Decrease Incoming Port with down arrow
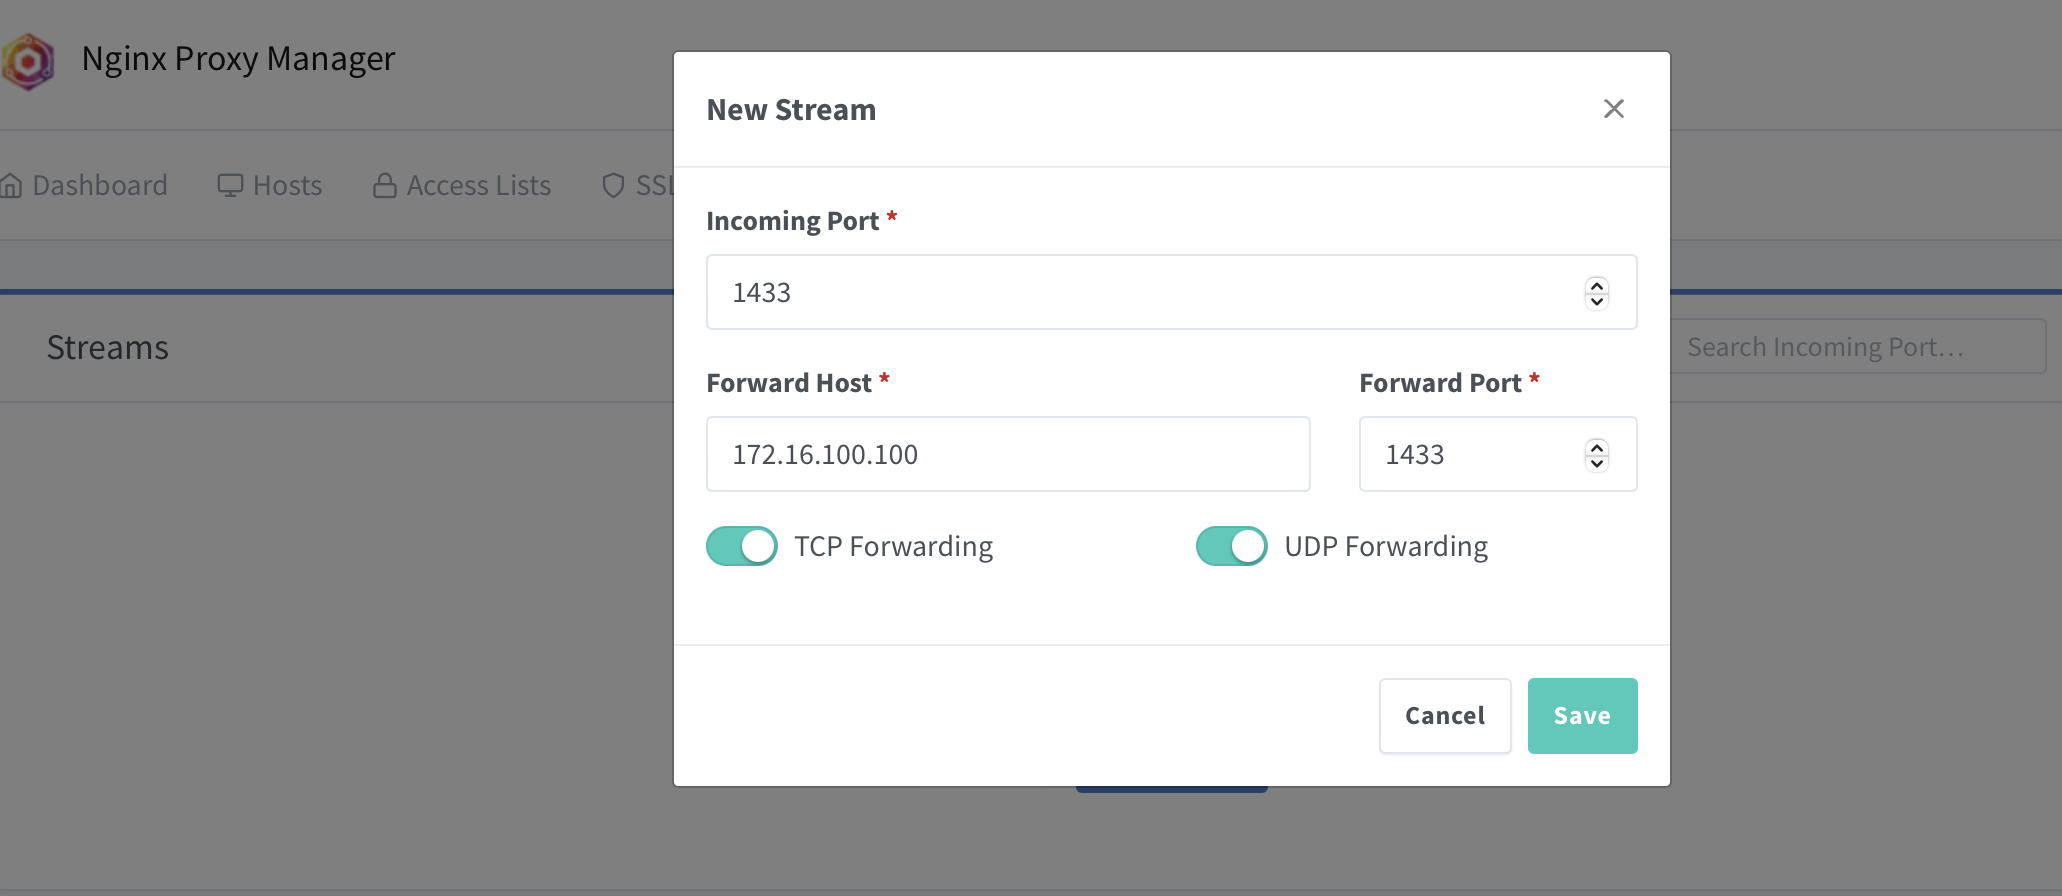Viewport: 2062px width, 896px height. coord(1597,301)
